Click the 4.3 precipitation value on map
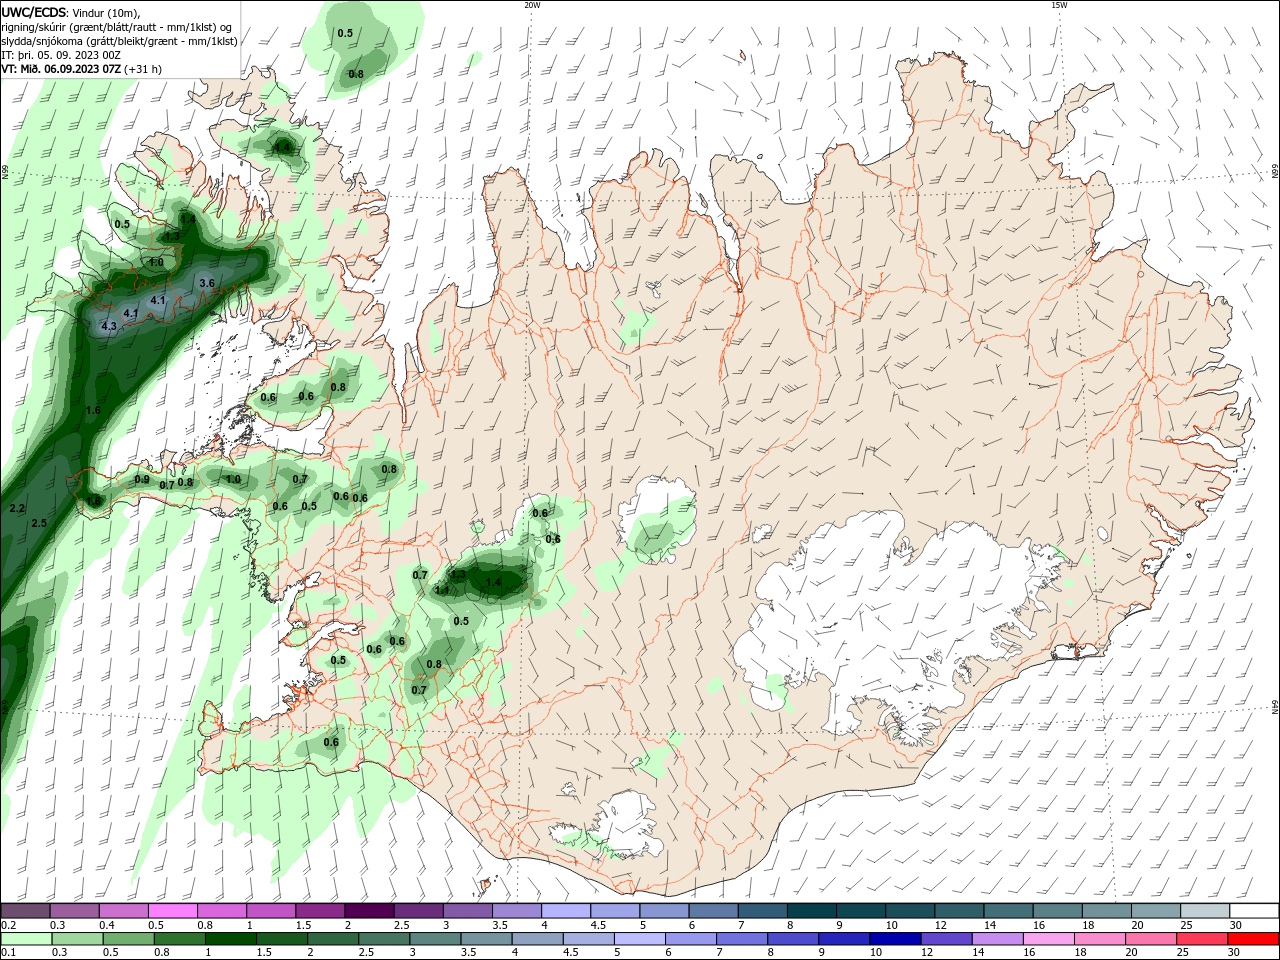Image resolution: width=1280 pixels, height=960 pixels. tap(109, 326)
